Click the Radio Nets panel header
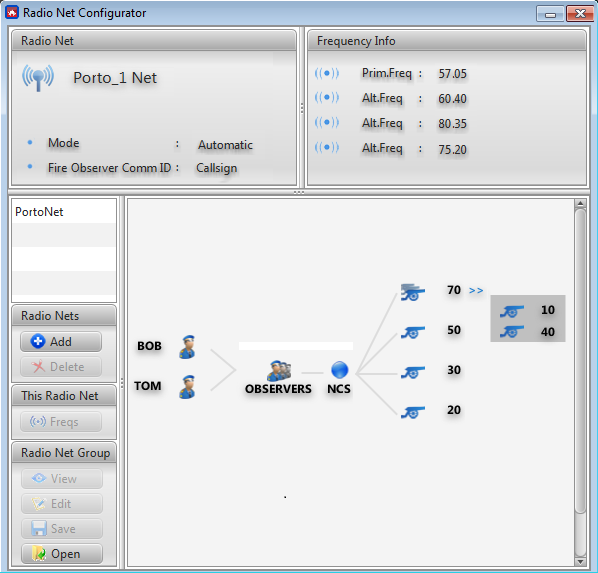This screenshot has height=573, width=598. tap(64, 315)
